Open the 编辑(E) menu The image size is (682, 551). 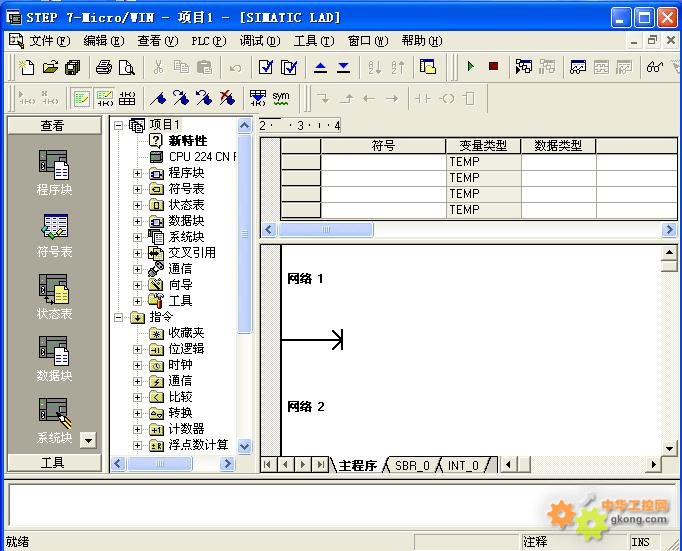(104, 41)
